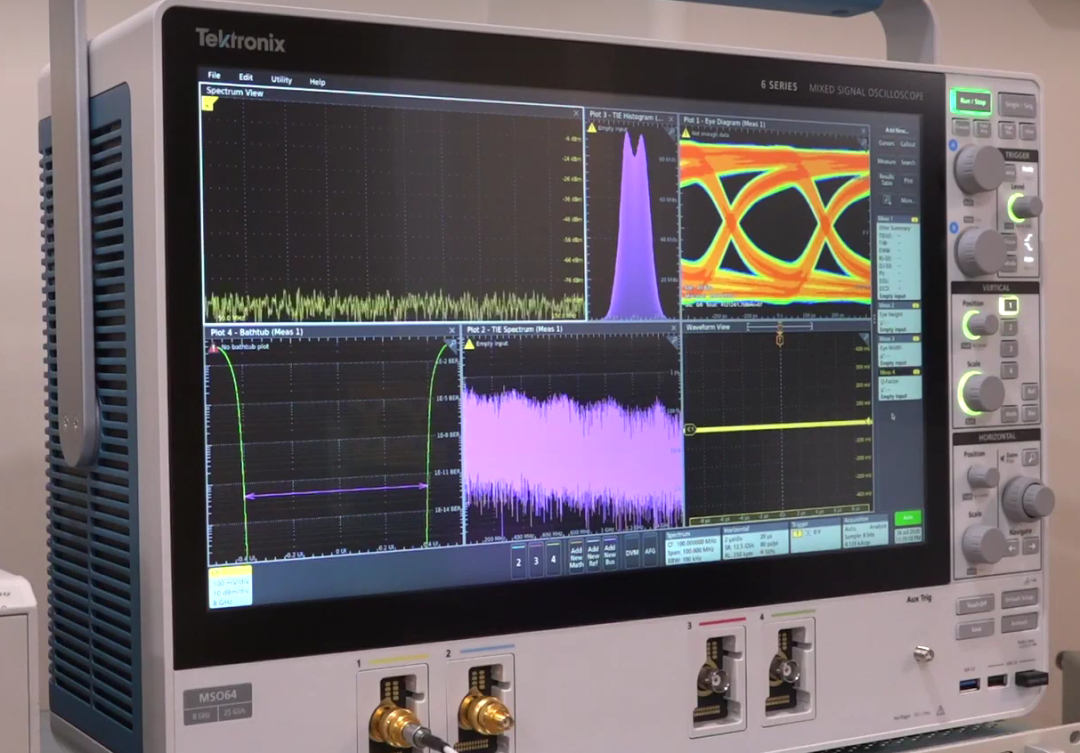Push the Bus front-panel button
This screenshot has width=1080, height=753.
click(1031, 413)
